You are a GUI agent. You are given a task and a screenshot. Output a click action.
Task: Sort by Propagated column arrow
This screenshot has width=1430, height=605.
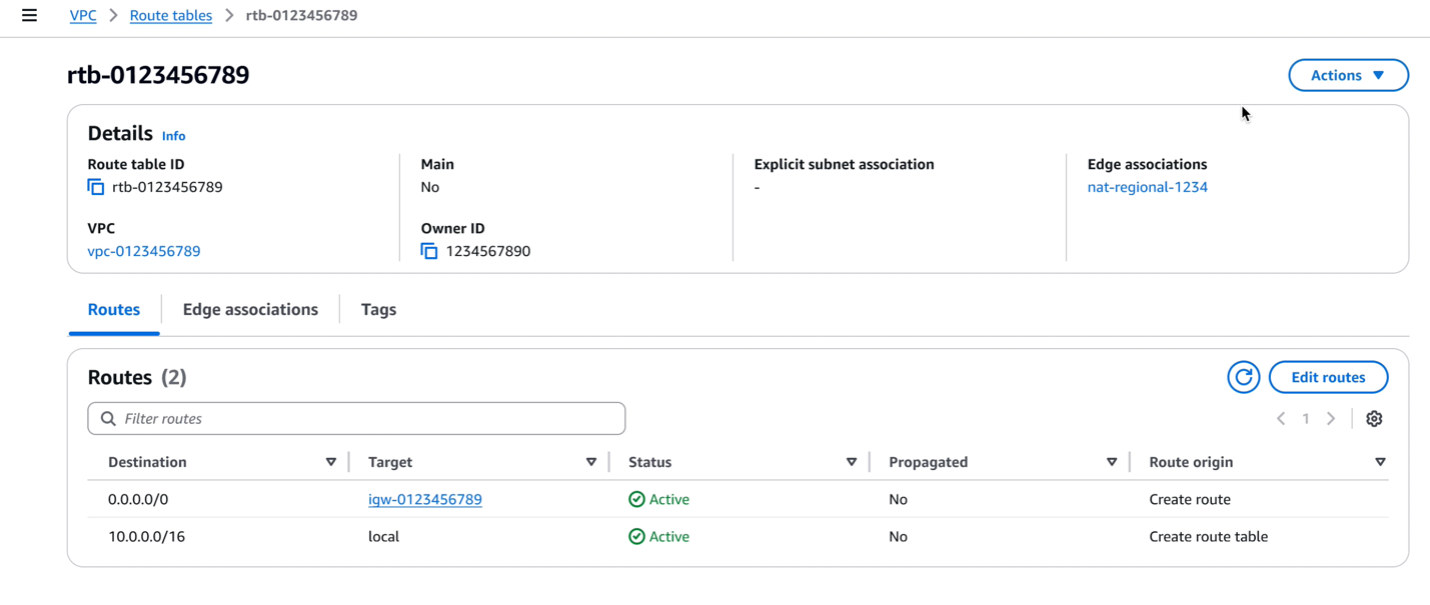click(x=1111, y=462)
